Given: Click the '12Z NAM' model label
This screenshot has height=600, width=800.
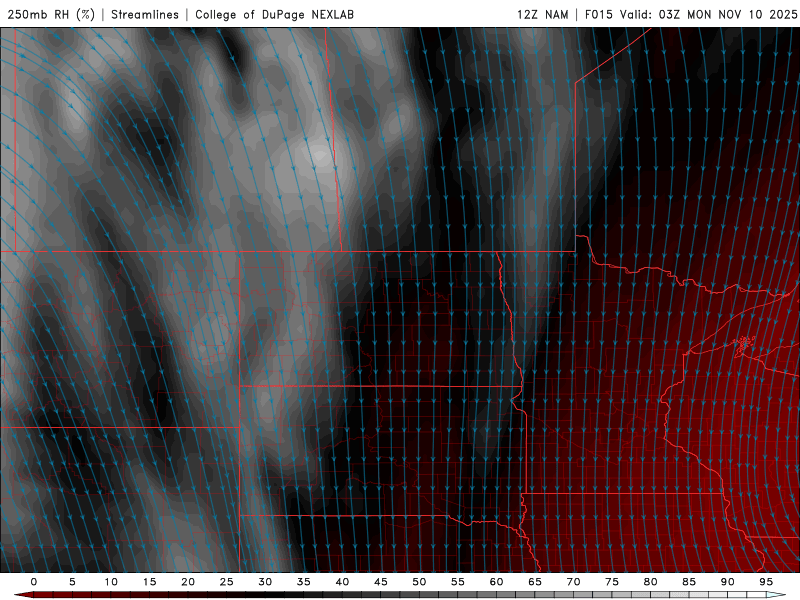Looking at the screenshot, I should pyautogui.click(x=542, y=14).
